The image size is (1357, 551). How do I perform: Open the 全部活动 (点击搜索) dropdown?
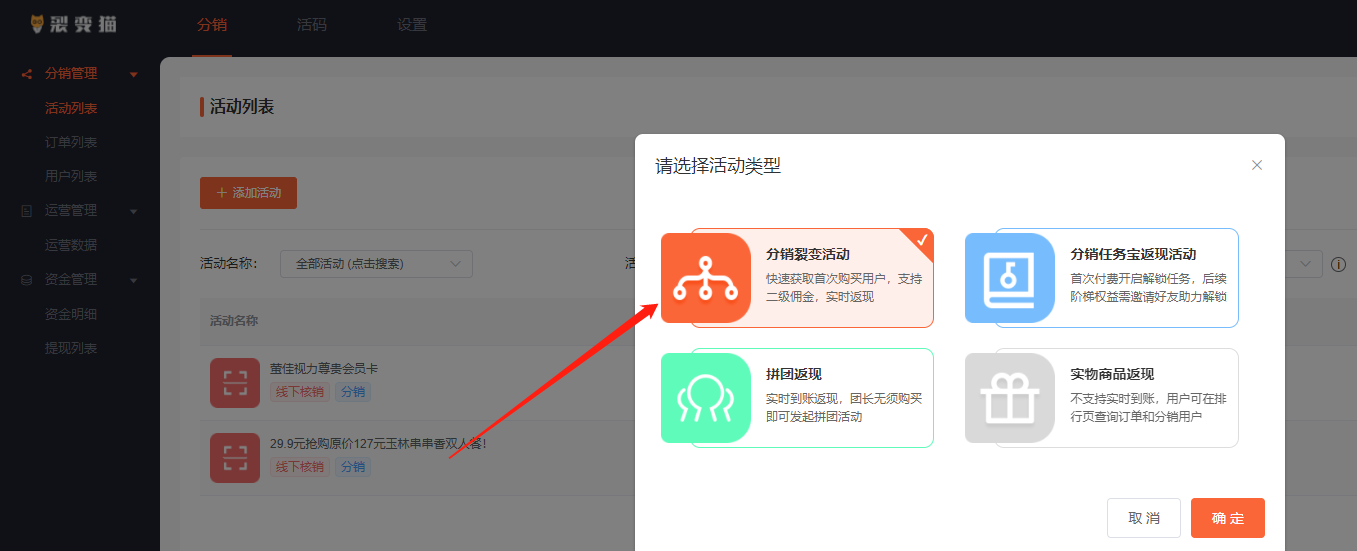(x=376, y=264)
